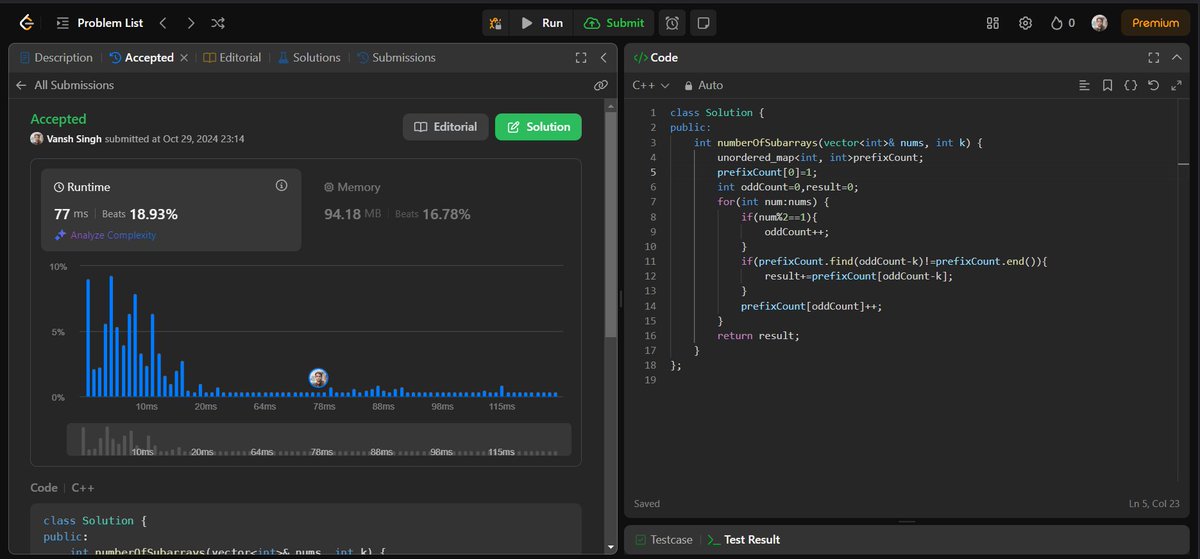1200x559 pixels.
Task: Format code with the lines icon
Action: pos(1084,86)
